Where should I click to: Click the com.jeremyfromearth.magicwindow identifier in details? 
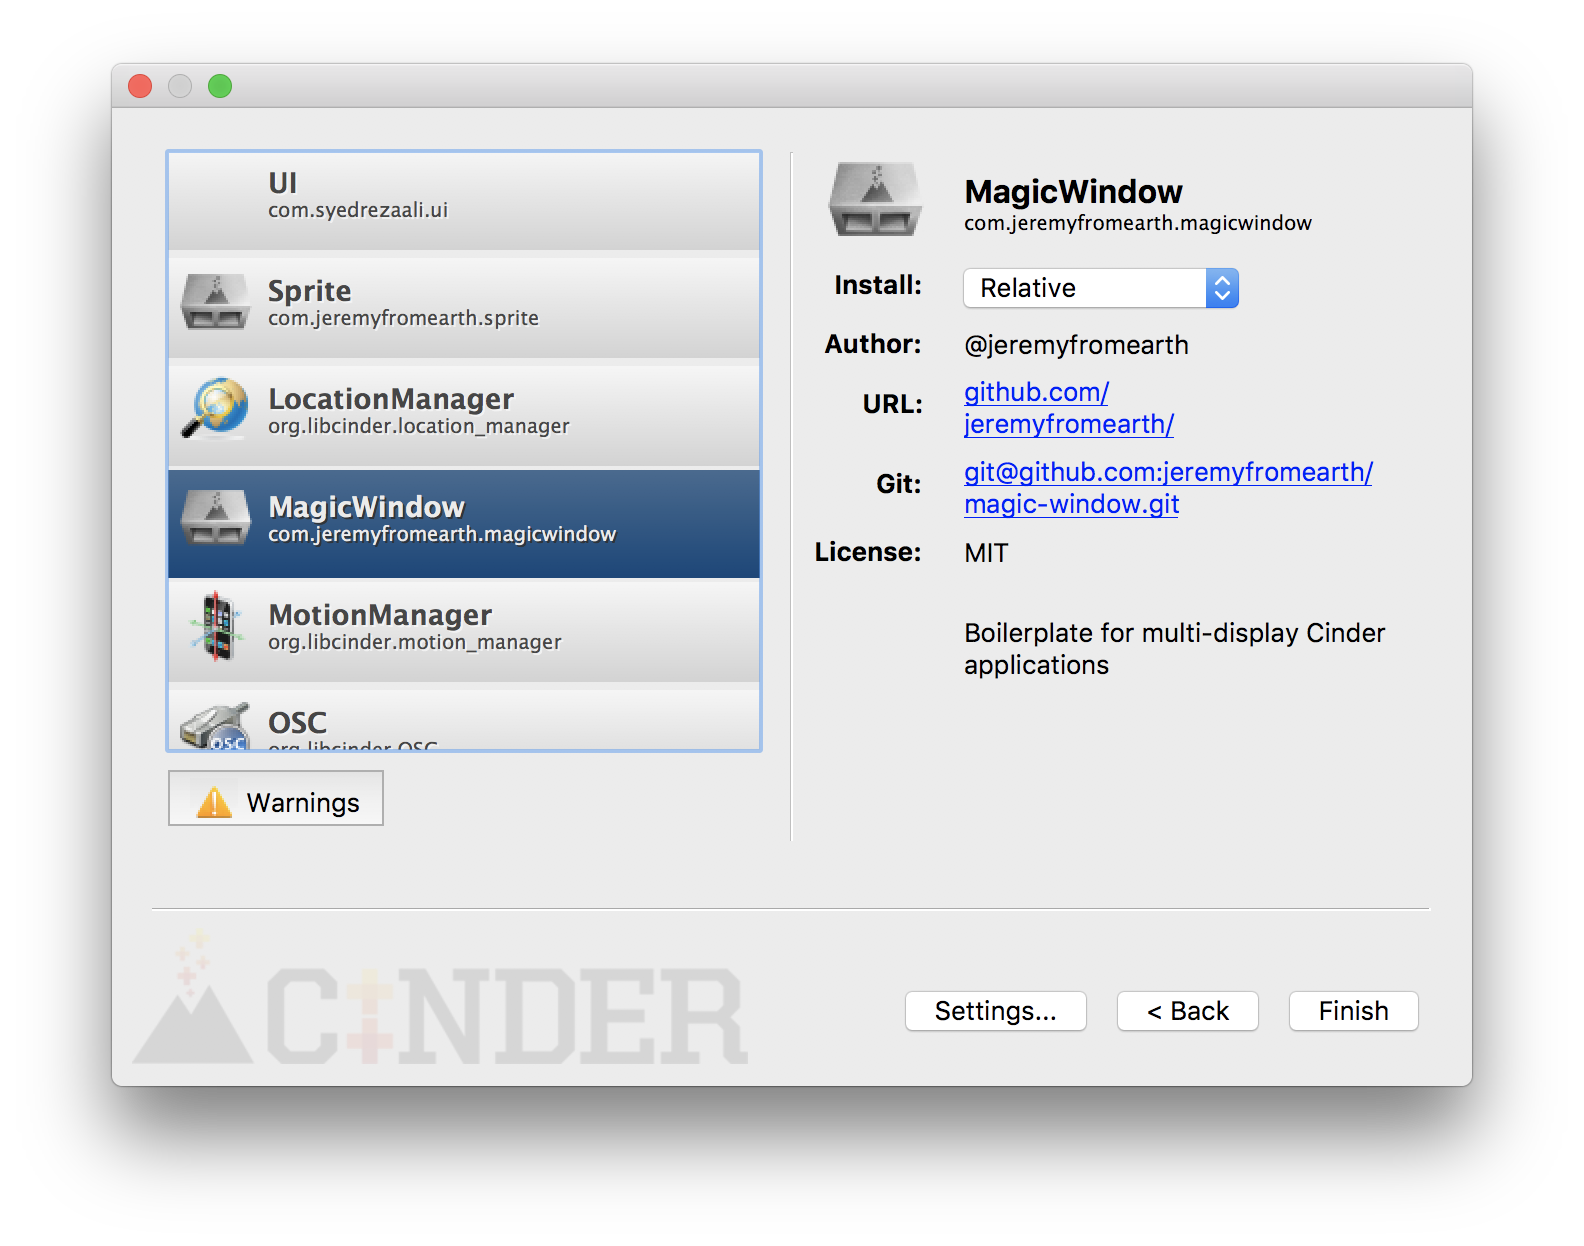click(x=1138, y=223)
